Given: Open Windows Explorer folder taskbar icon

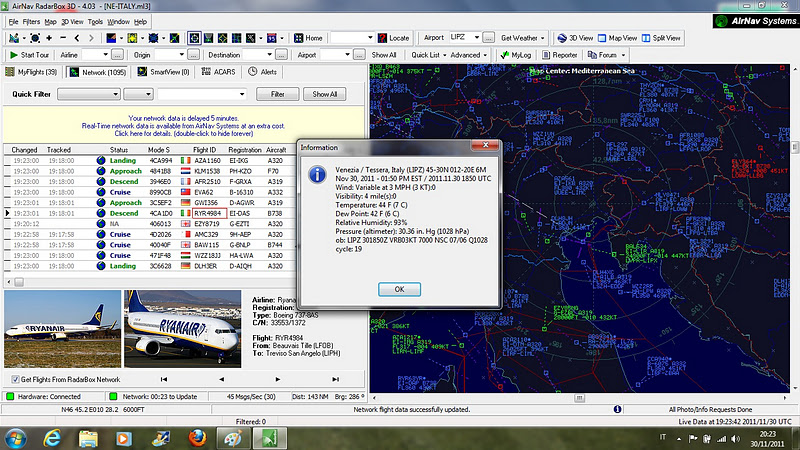Looking at the screenshot, I should pyautogui.click(x=88, y=438).
